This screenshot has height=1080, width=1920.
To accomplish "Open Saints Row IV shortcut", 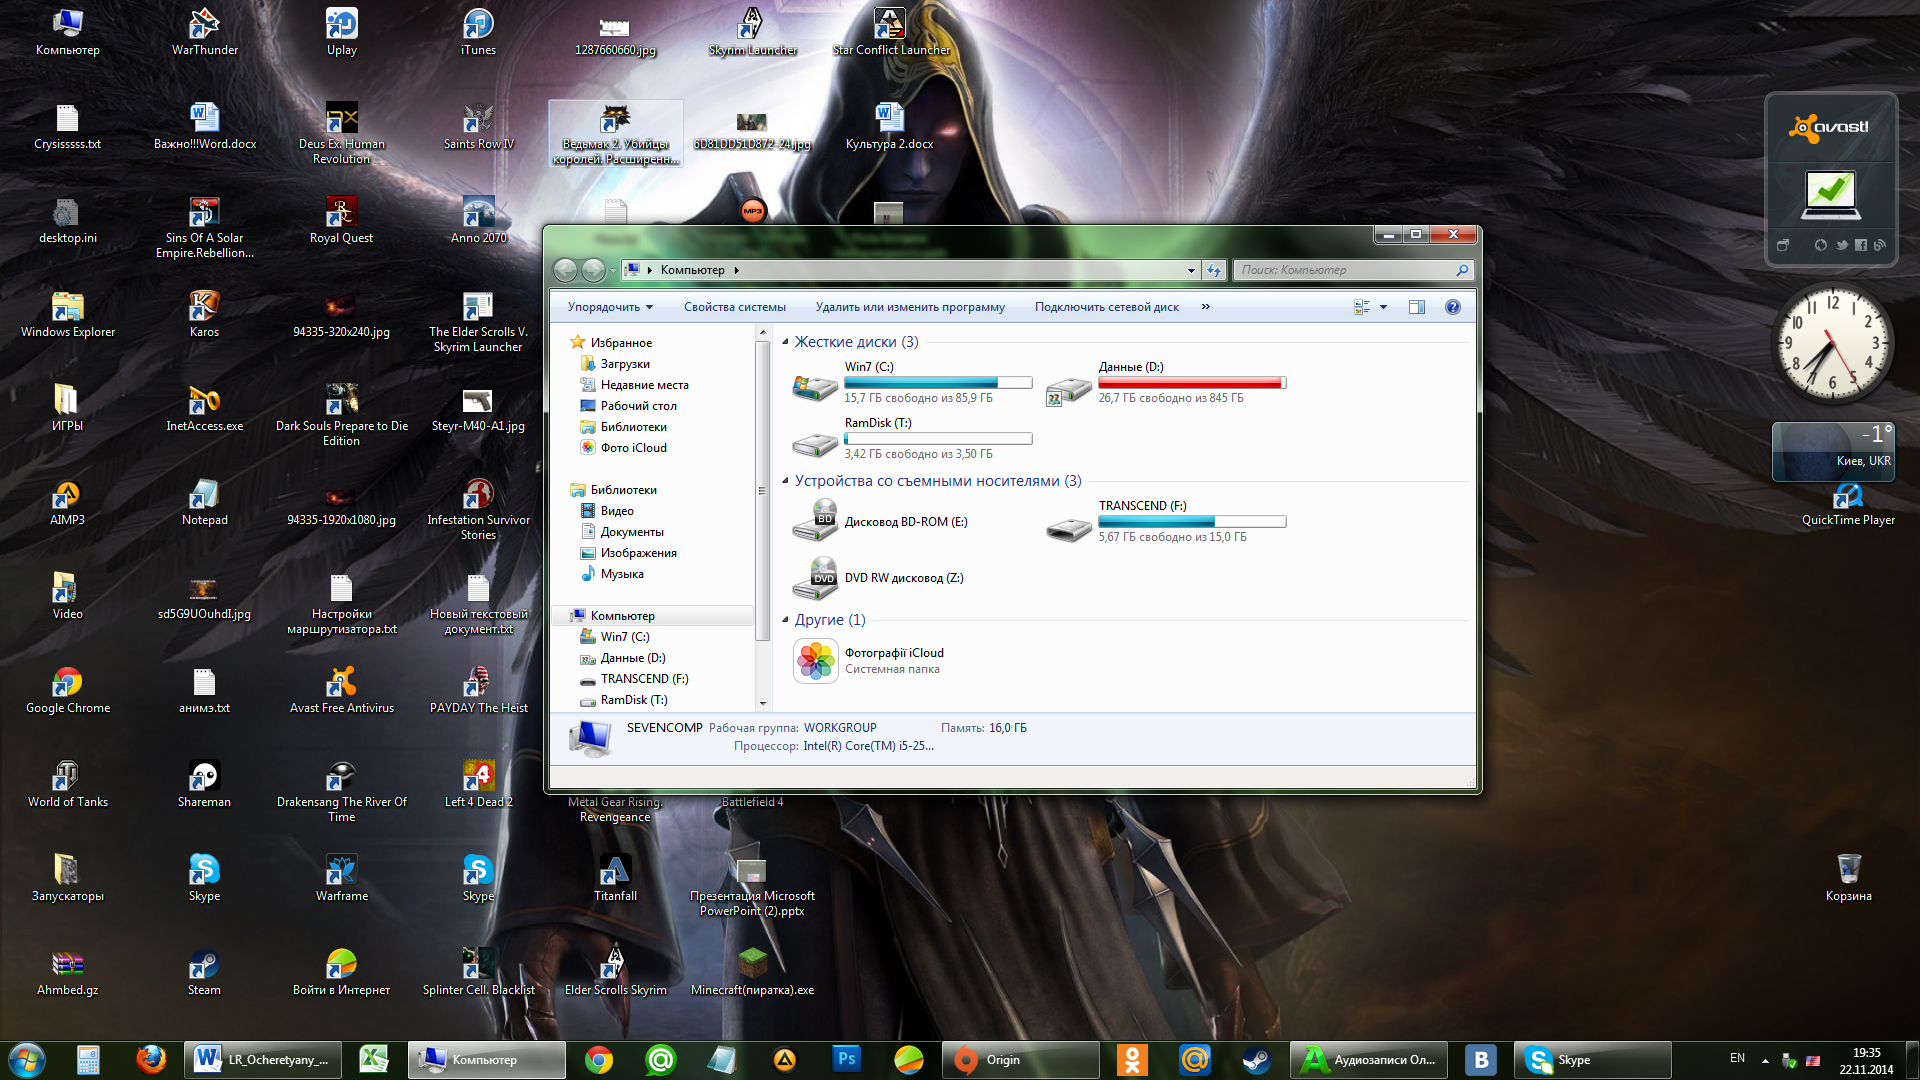I will pyautogui.click(x=478, y=125).
